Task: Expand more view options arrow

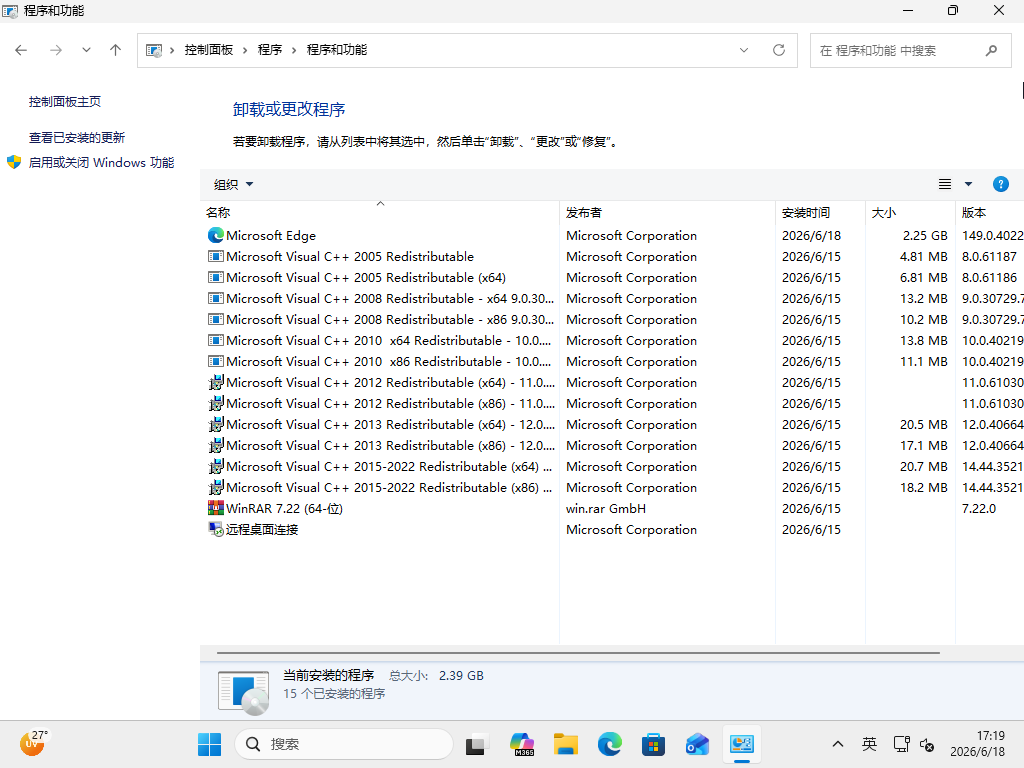Action: (968, 184)
